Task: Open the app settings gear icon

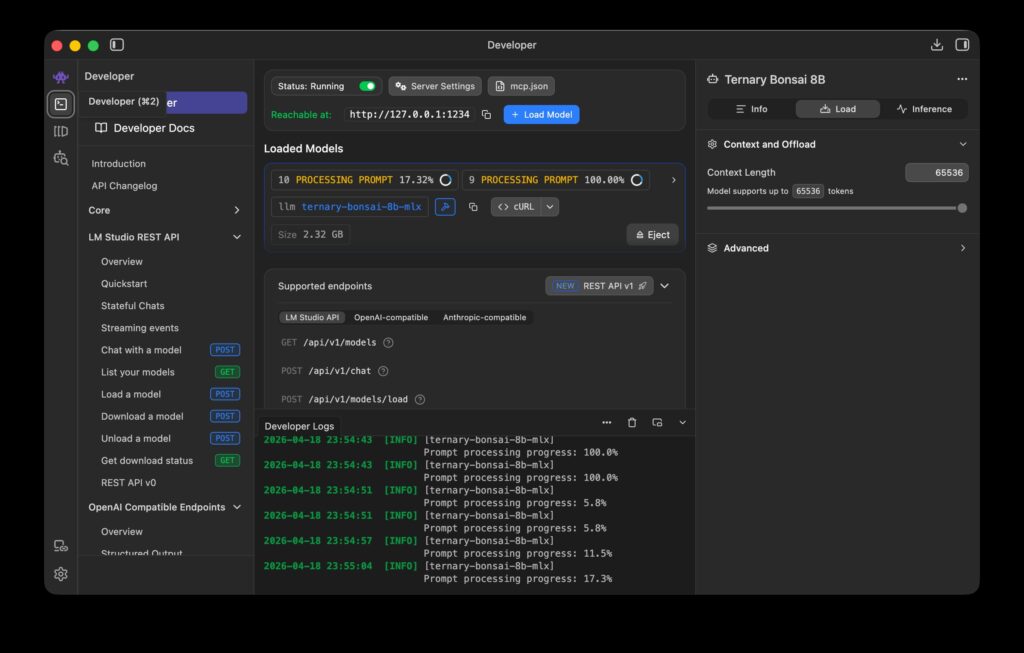Action: (x=61, y=574)
